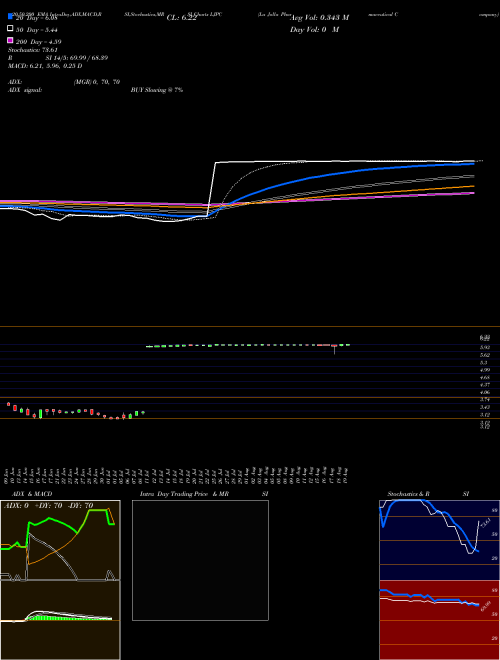Viewport: 500px width, 660px height.
Task: Click the 'BUY Slowing @ 7%' signal text
Action: pyautogui.click(x=157, y=90)
